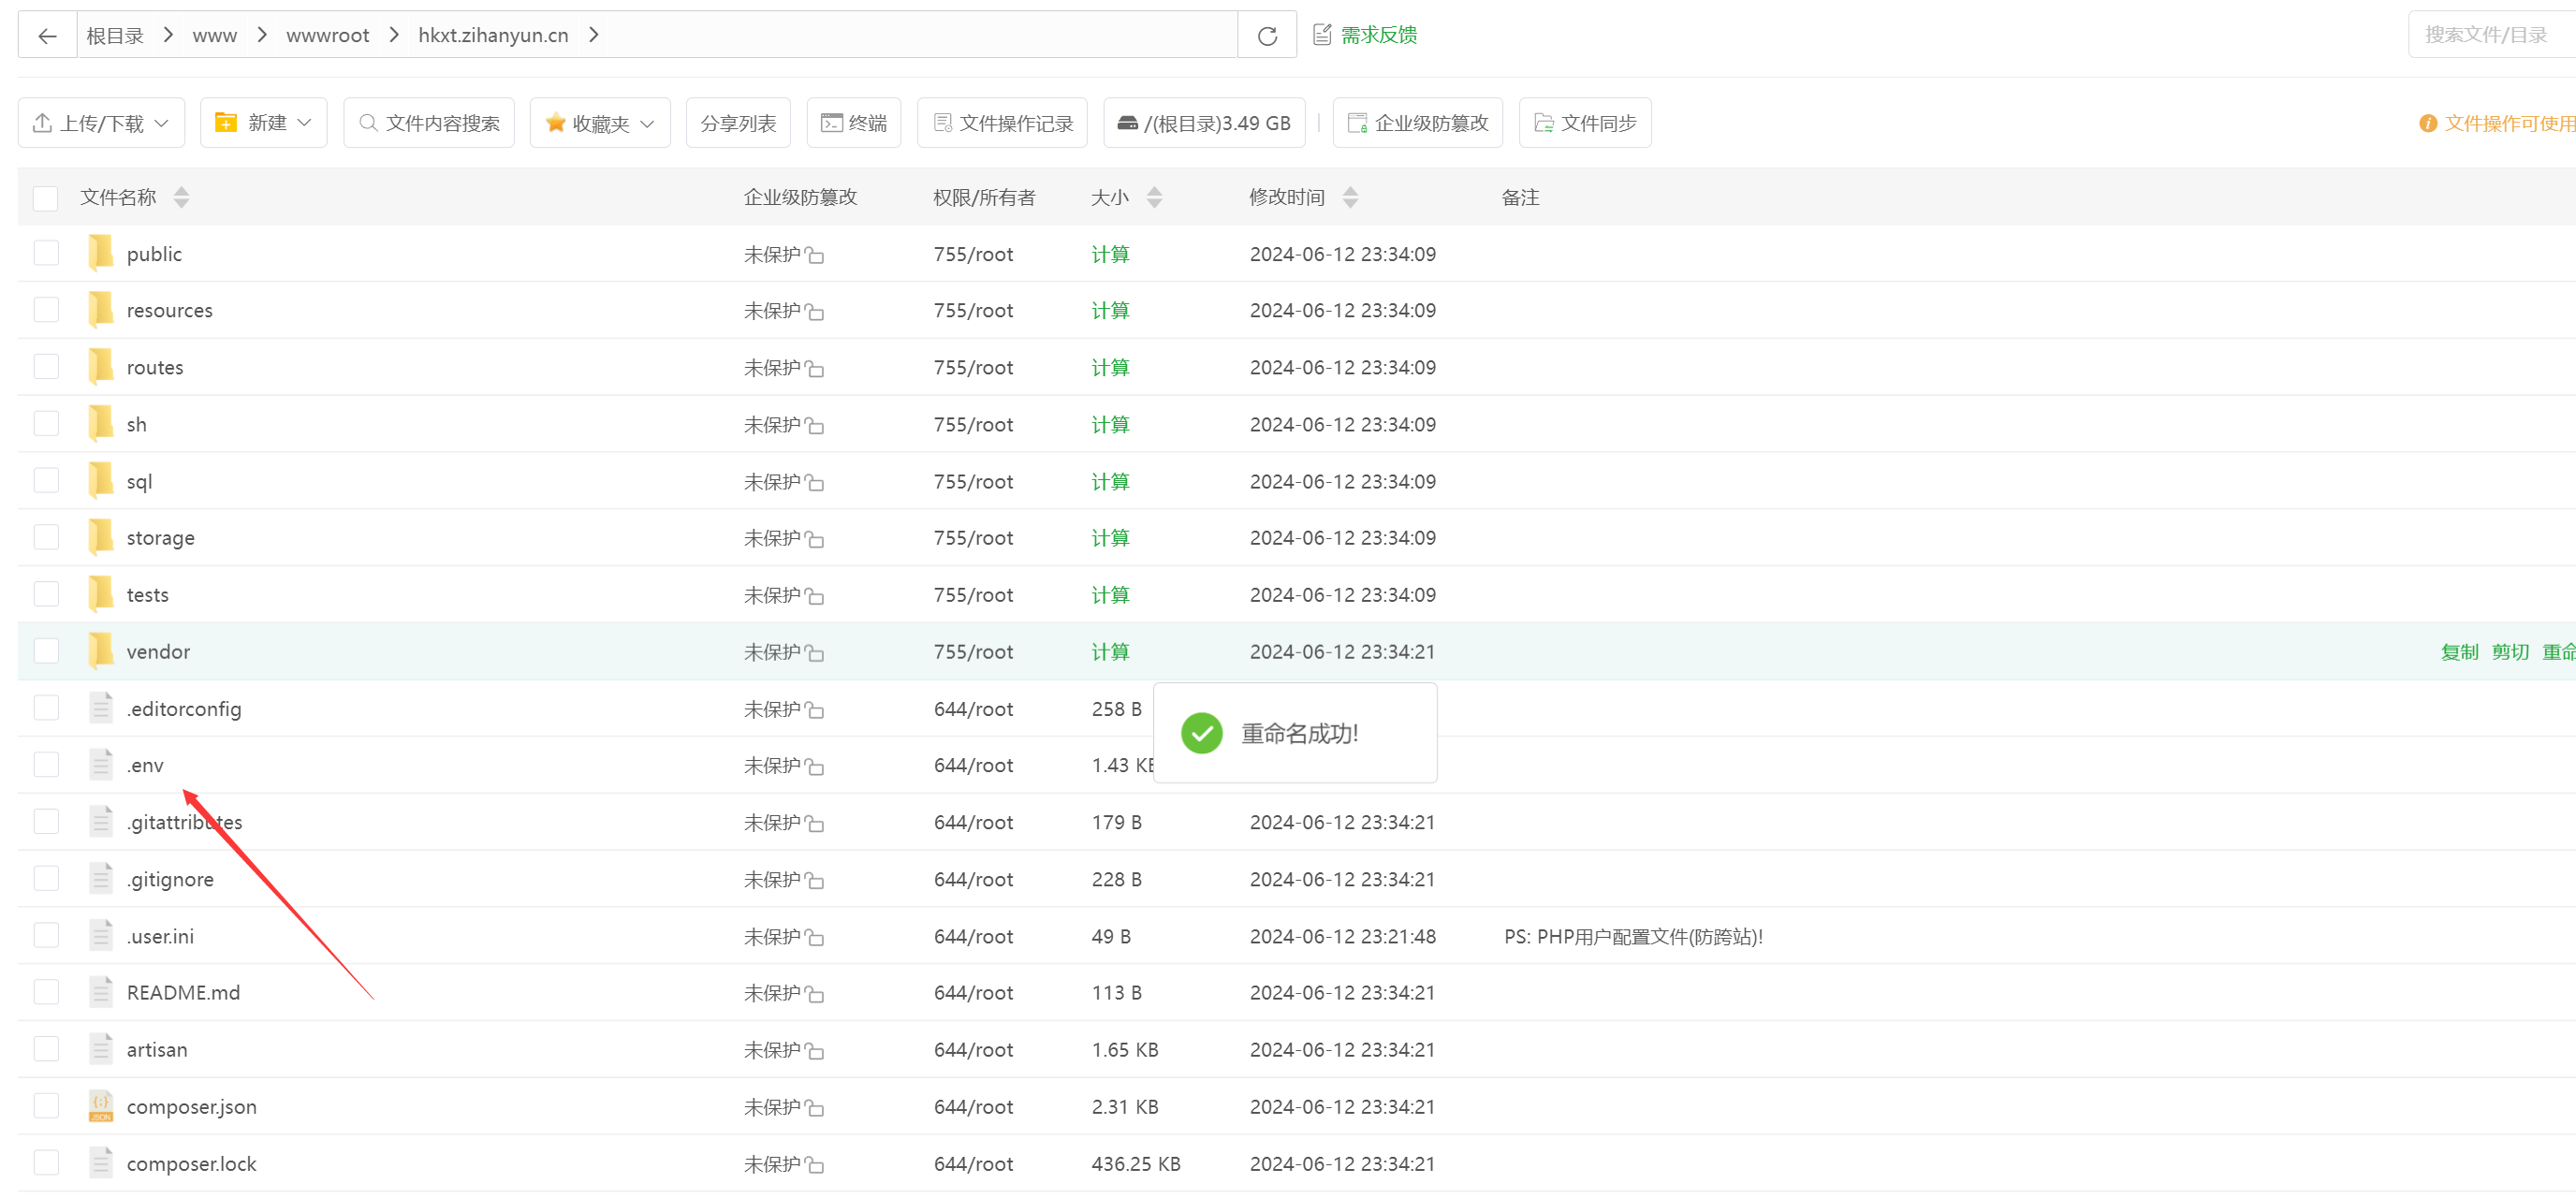The width and height of the screenshot is (2576, 1198).
Task: Open the public folder icon
Action: coord(101,253)
